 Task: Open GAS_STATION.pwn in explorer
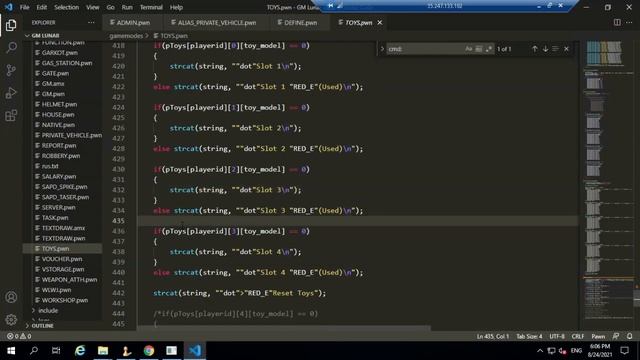click(x=67, y=63)
